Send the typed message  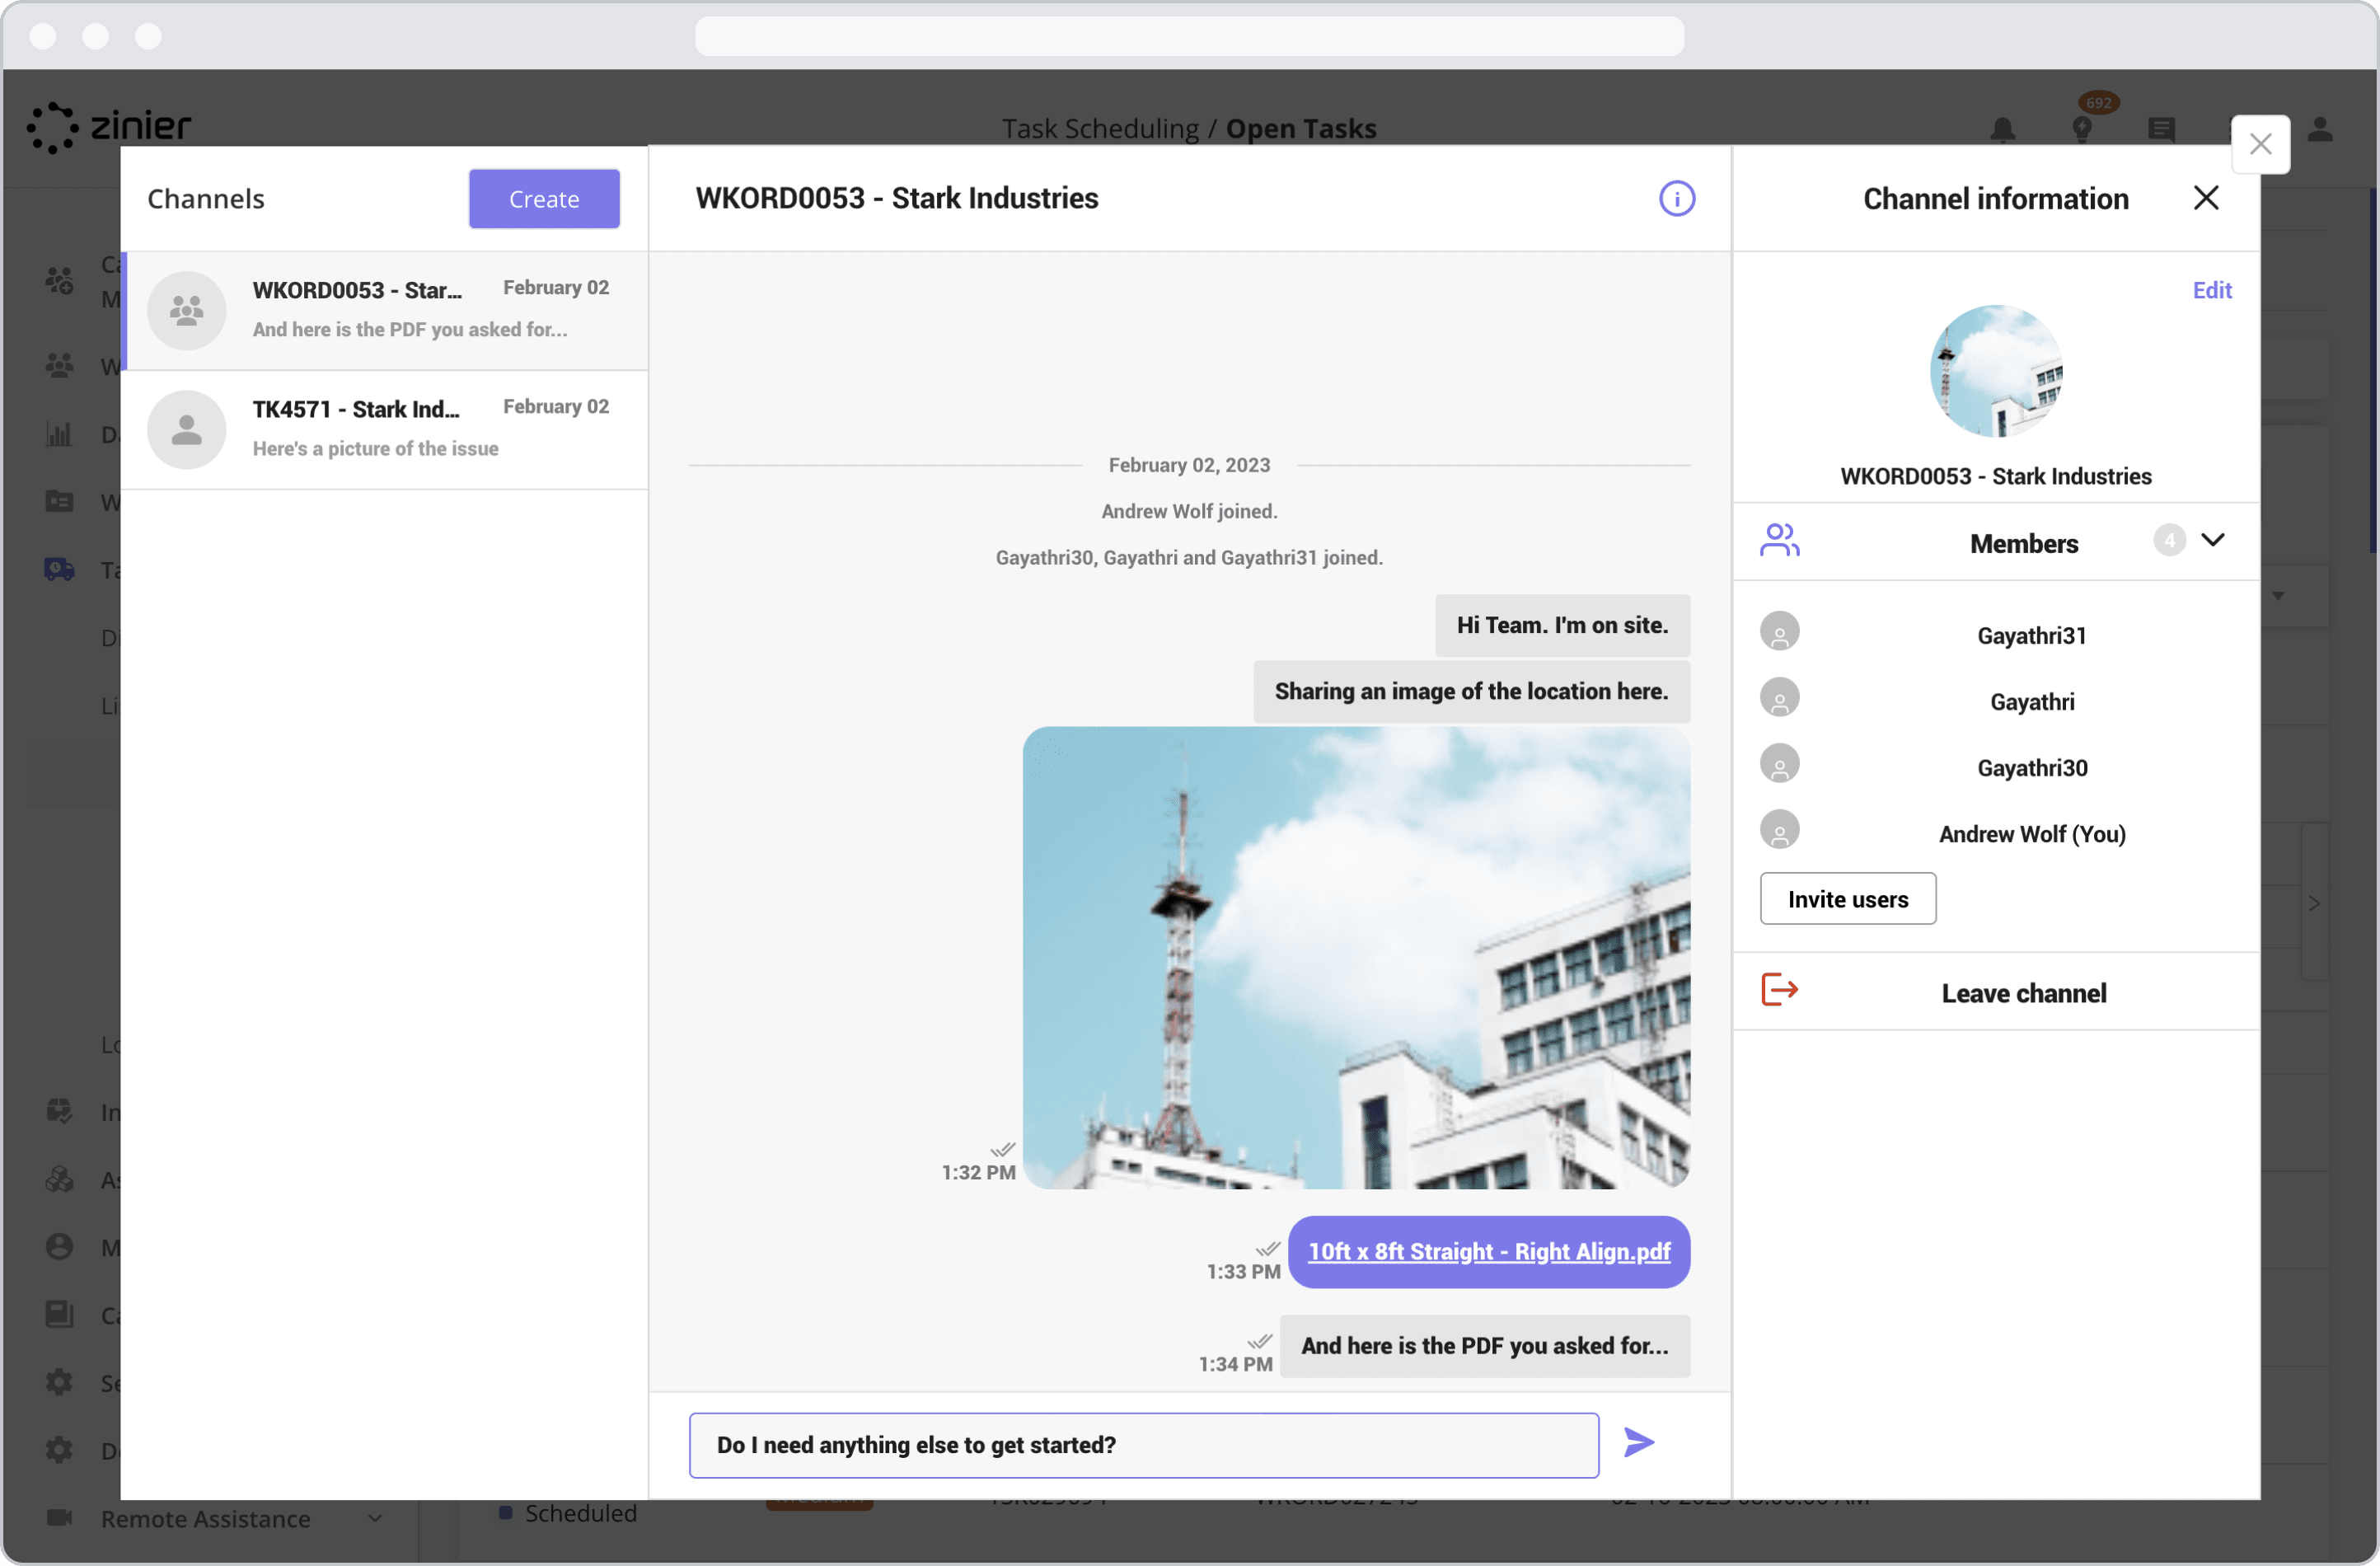[1639, 1443]
